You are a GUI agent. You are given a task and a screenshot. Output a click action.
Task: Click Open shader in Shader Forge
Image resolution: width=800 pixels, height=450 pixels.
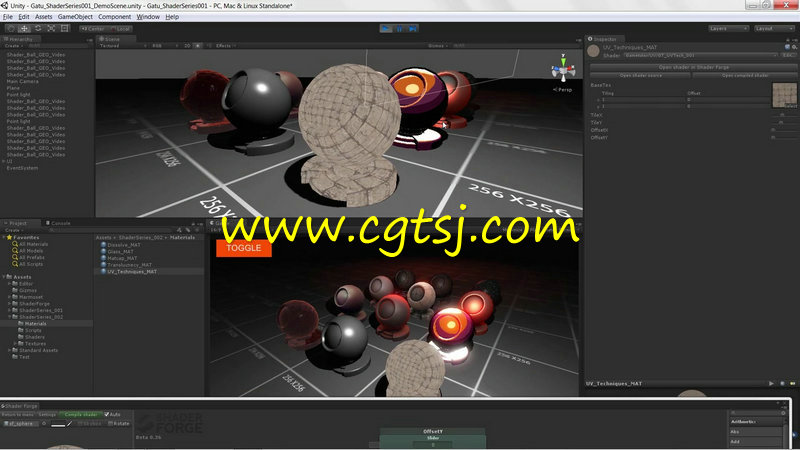[693, 67]
